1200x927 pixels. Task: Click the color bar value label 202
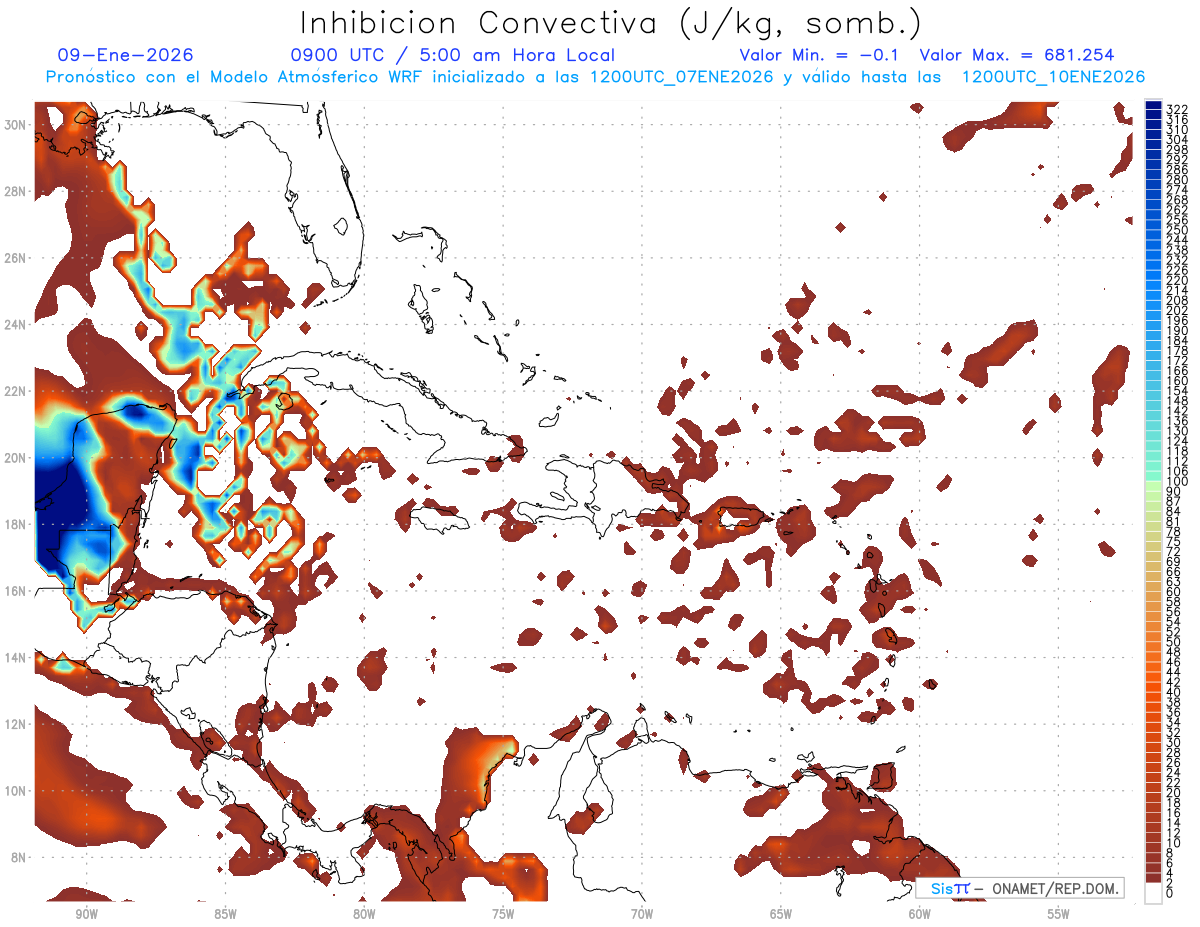click(x=1176, y=311)
